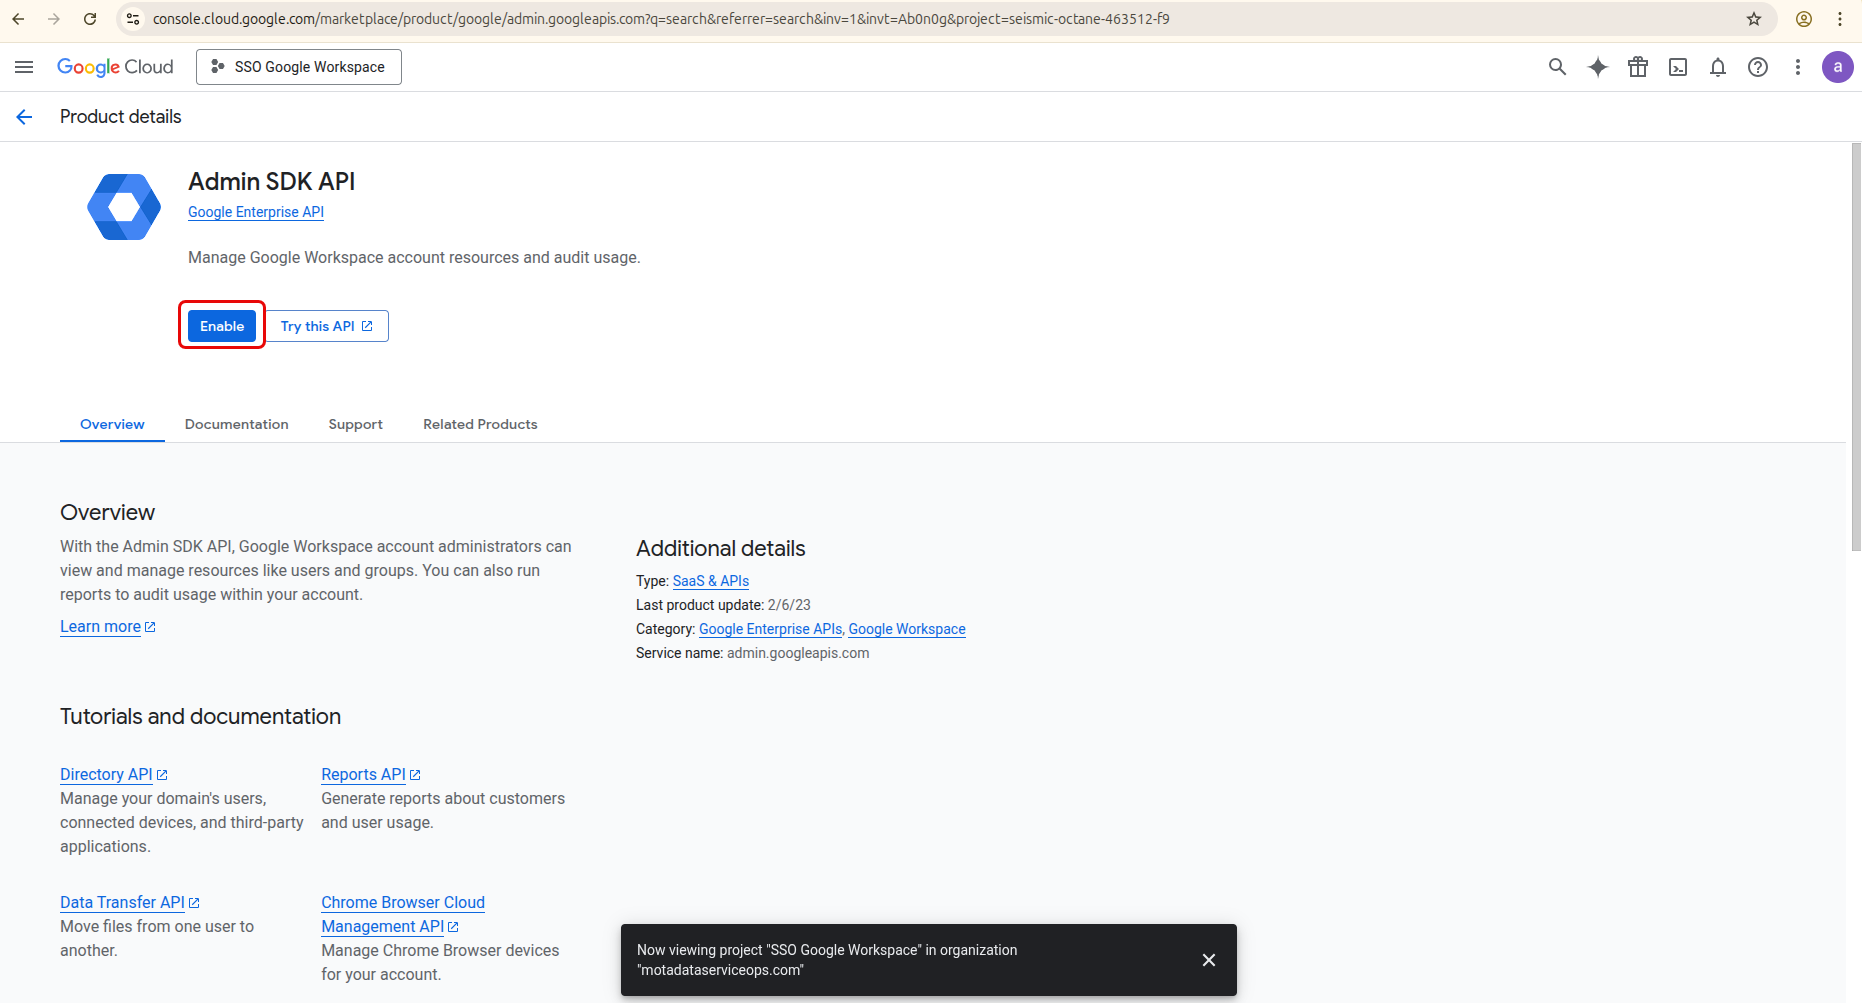
Task: Open Try this API
Action: click(x=326, y=326)
